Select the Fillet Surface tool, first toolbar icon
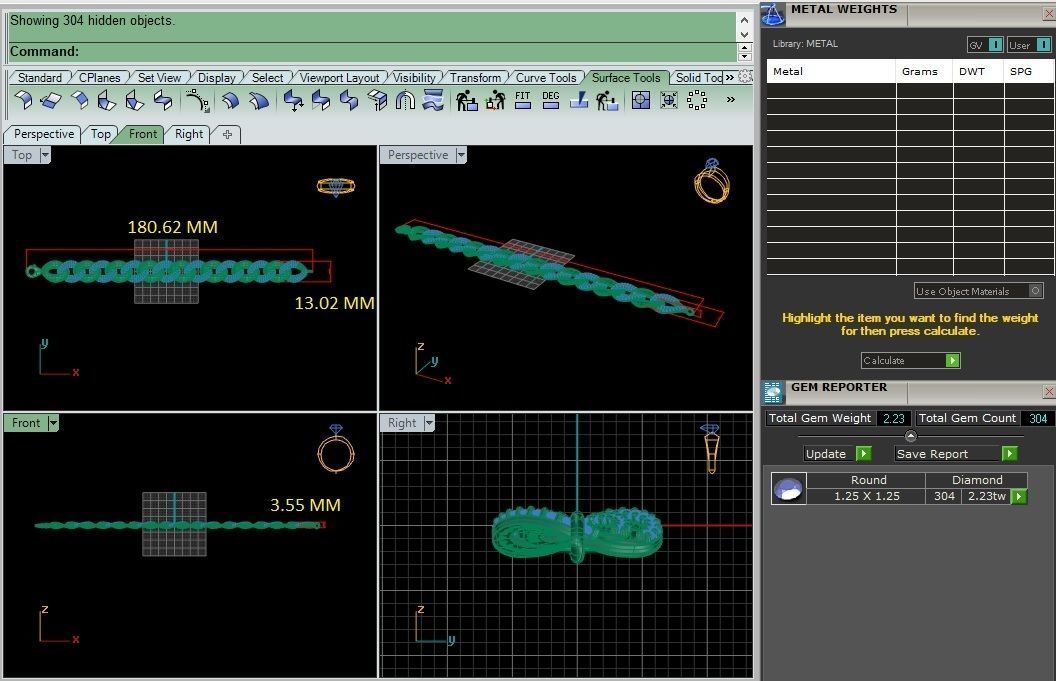 pos(23,100)
